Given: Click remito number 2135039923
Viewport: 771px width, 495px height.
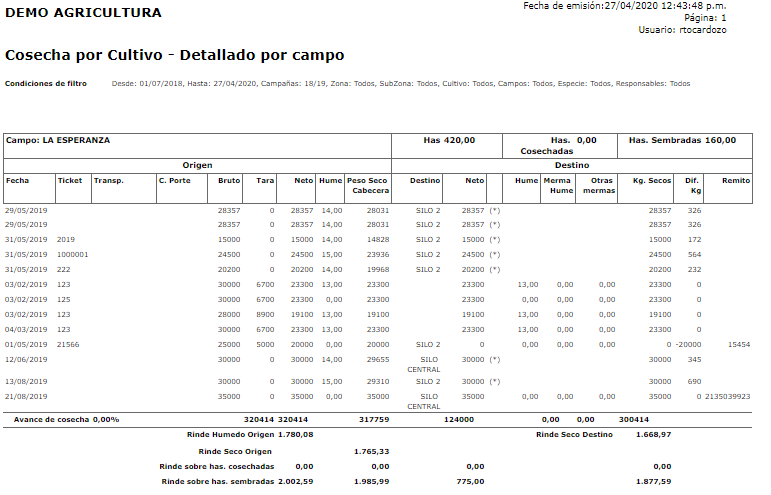Looking at the screenshot, I should point(728,397).
